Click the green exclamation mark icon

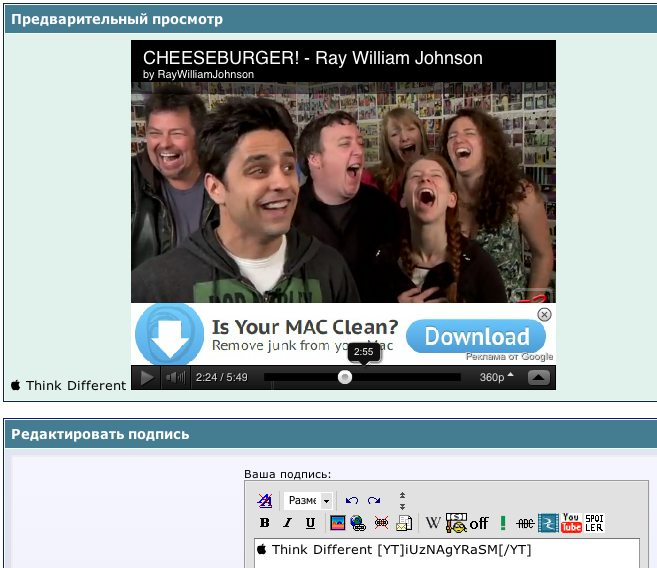[503, 523]
